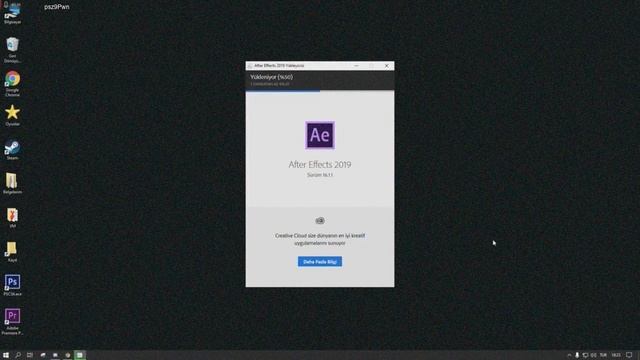Viewport: 640px width, 360px height.
Task: Select the Sürüm version text
Action: (x=320, y=175)
